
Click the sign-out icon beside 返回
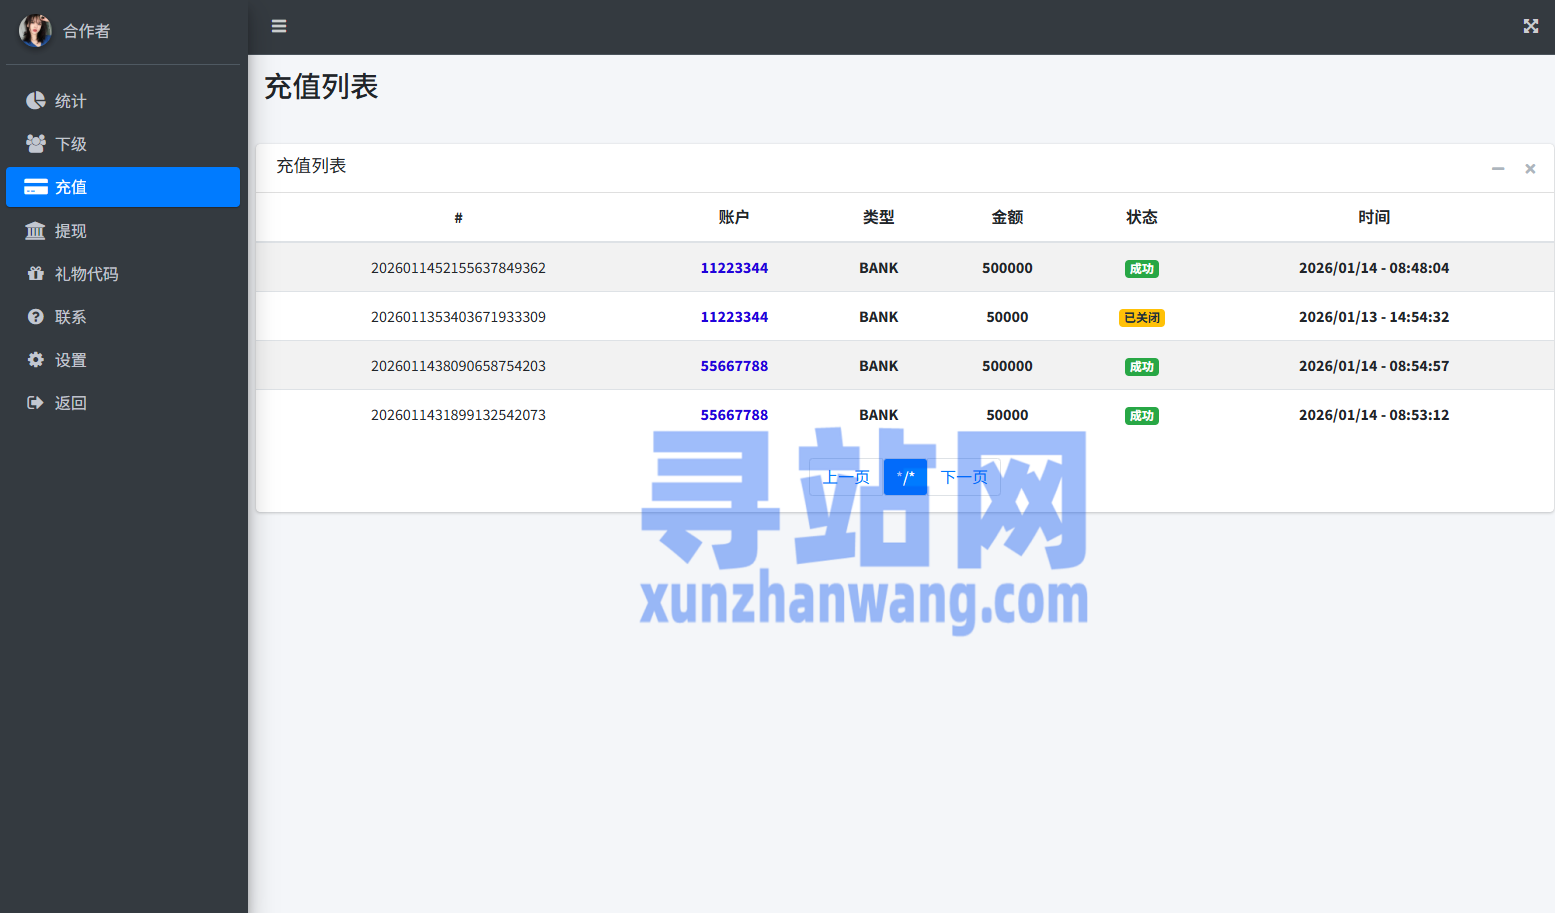click(36, 403)
